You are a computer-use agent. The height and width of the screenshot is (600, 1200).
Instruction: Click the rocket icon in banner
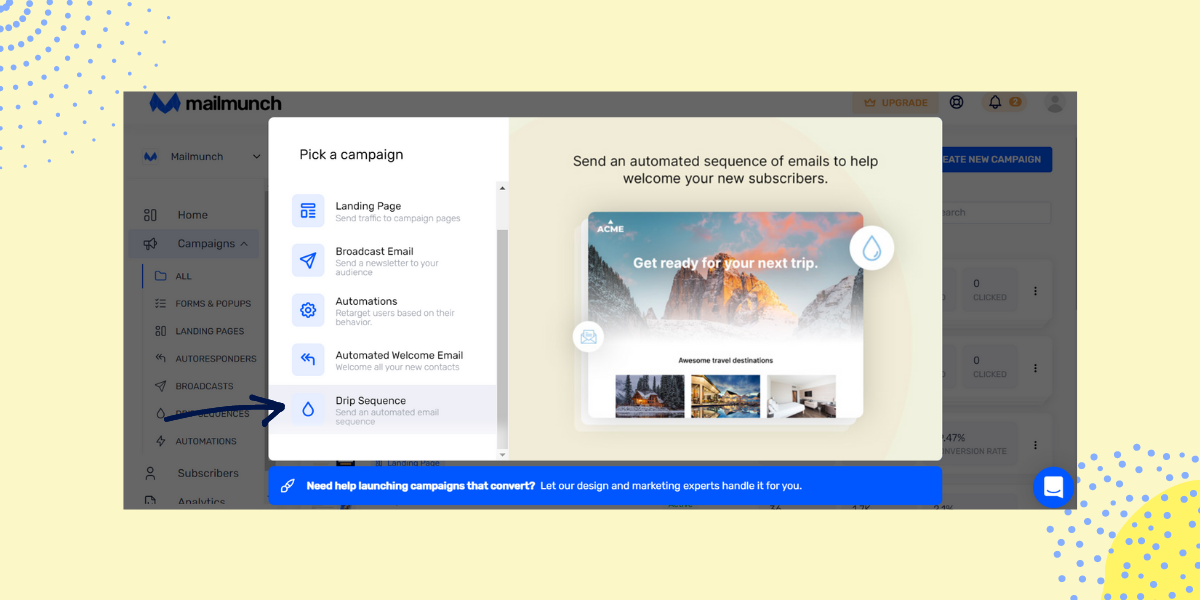tap(287, 486)
